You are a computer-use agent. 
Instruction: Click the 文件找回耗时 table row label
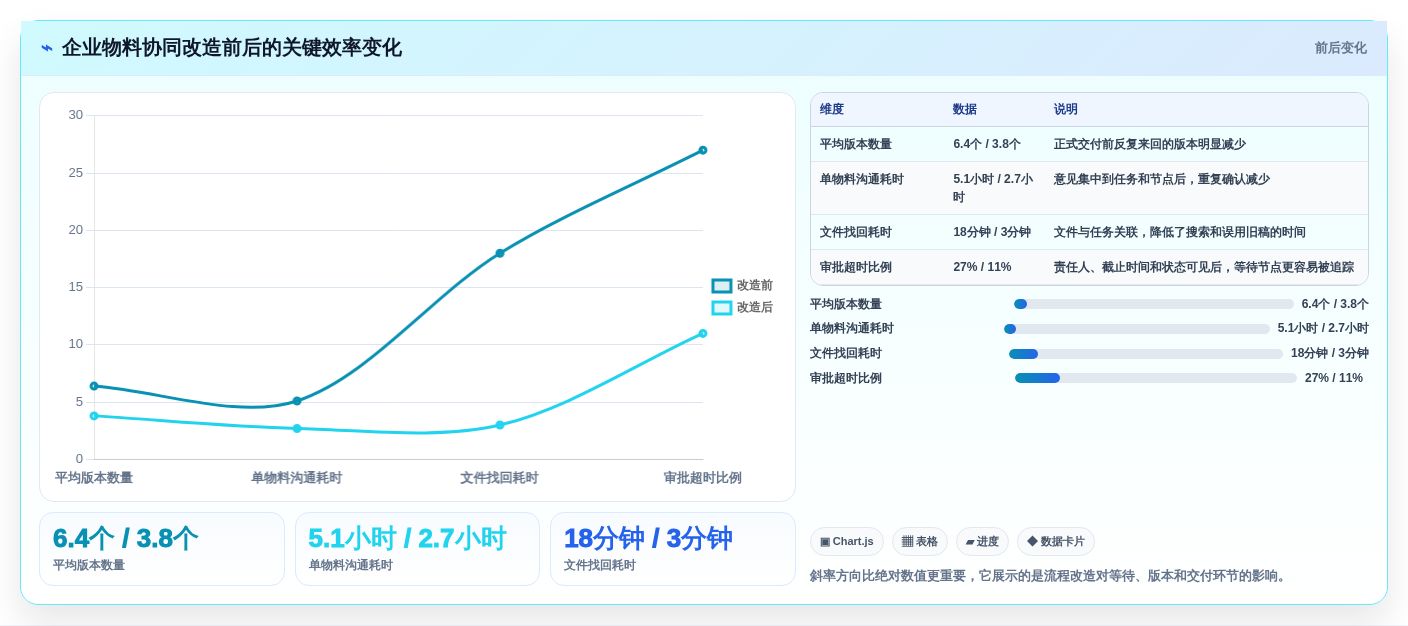pos(856,232)
